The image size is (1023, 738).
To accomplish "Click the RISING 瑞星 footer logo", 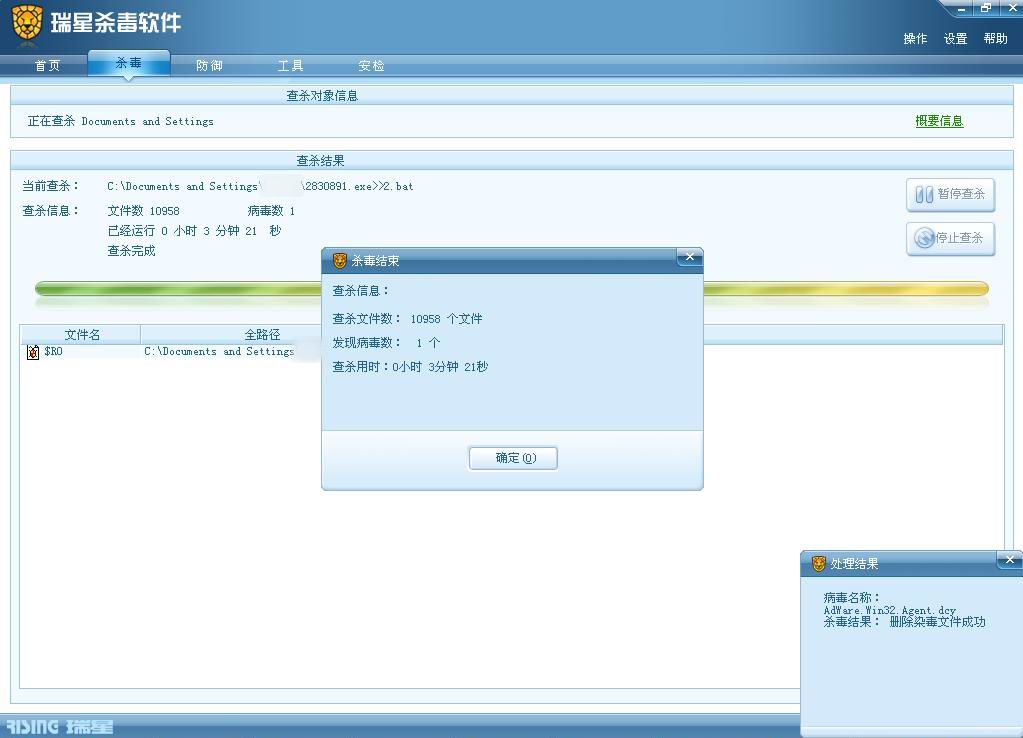I will (59, 726).
